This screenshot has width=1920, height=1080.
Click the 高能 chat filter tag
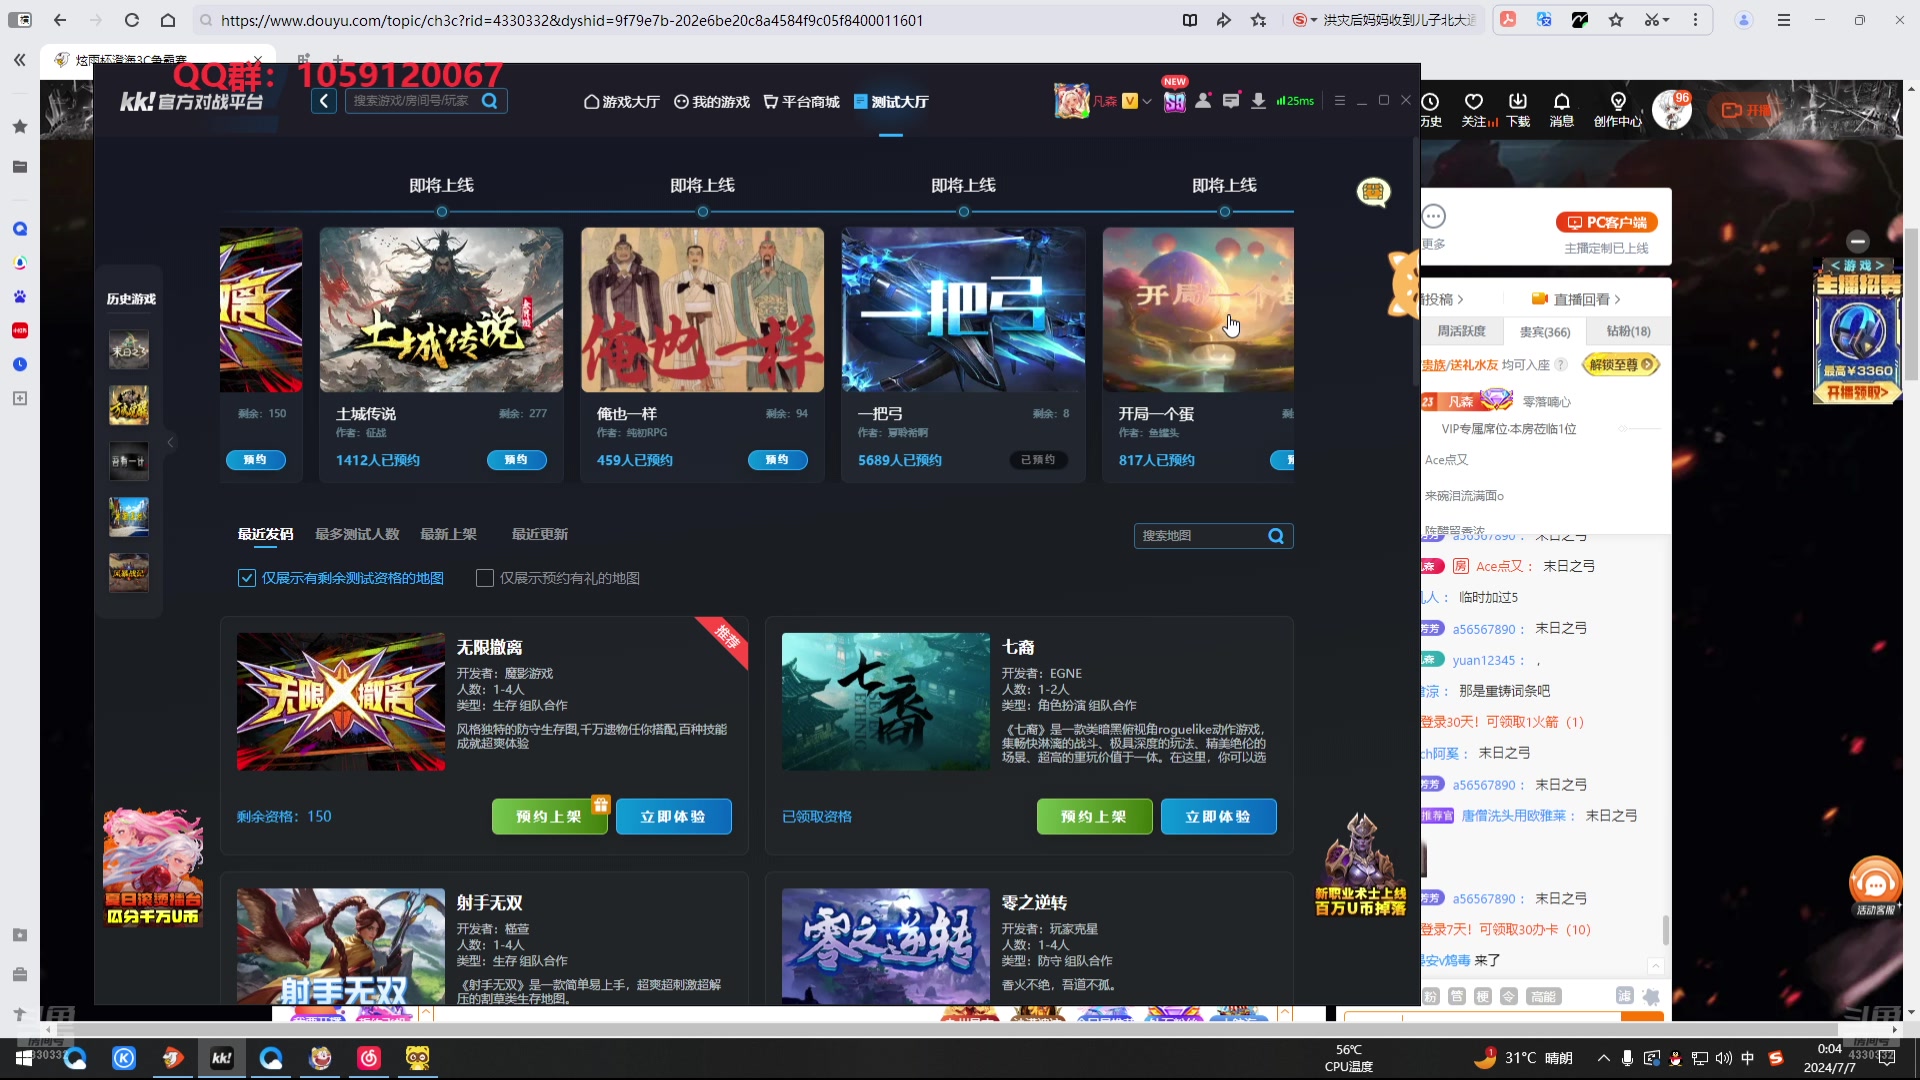[1542, 996]
